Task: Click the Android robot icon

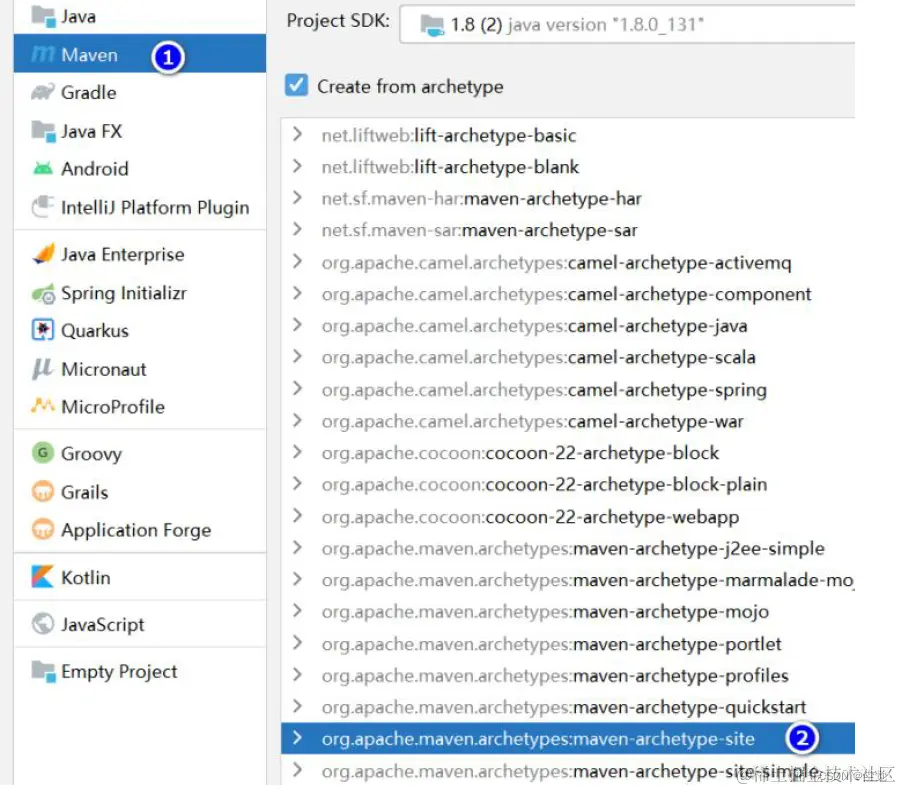Action: (43, 169)
